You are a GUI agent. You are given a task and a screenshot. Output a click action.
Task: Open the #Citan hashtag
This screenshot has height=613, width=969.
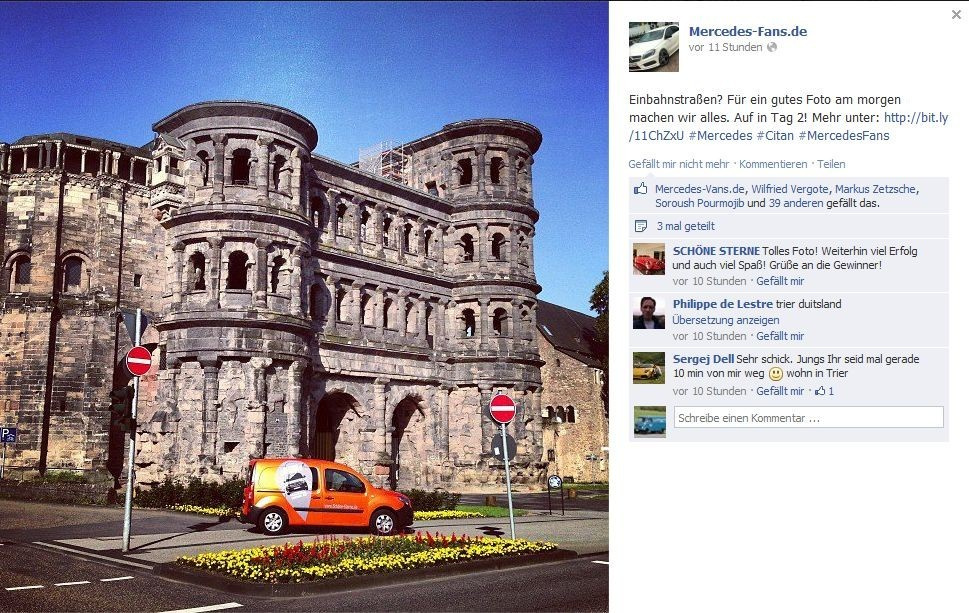775,136
